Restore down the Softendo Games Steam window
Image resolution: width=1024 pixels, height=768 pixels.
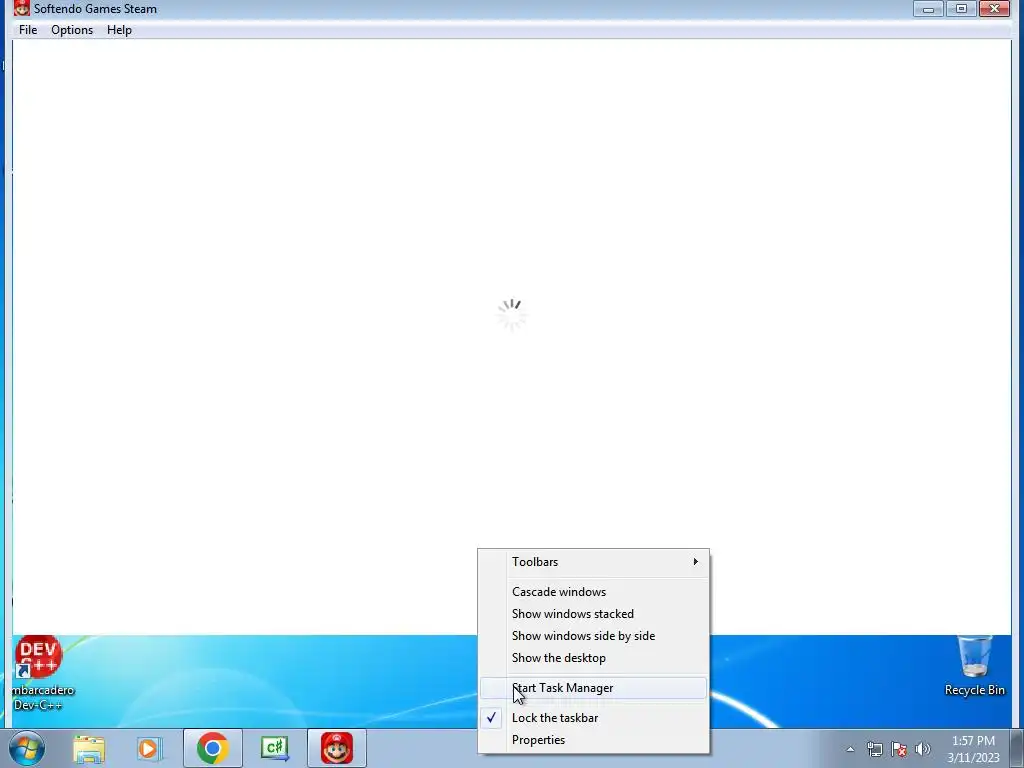961,8
